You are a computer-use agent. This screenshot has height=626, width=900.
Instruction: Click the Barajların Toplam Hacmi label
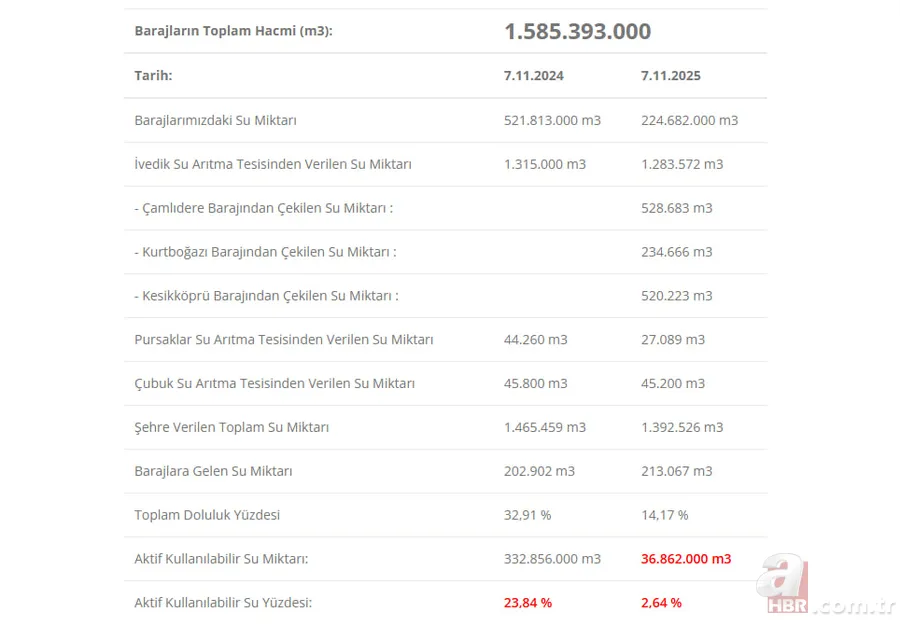233,31
